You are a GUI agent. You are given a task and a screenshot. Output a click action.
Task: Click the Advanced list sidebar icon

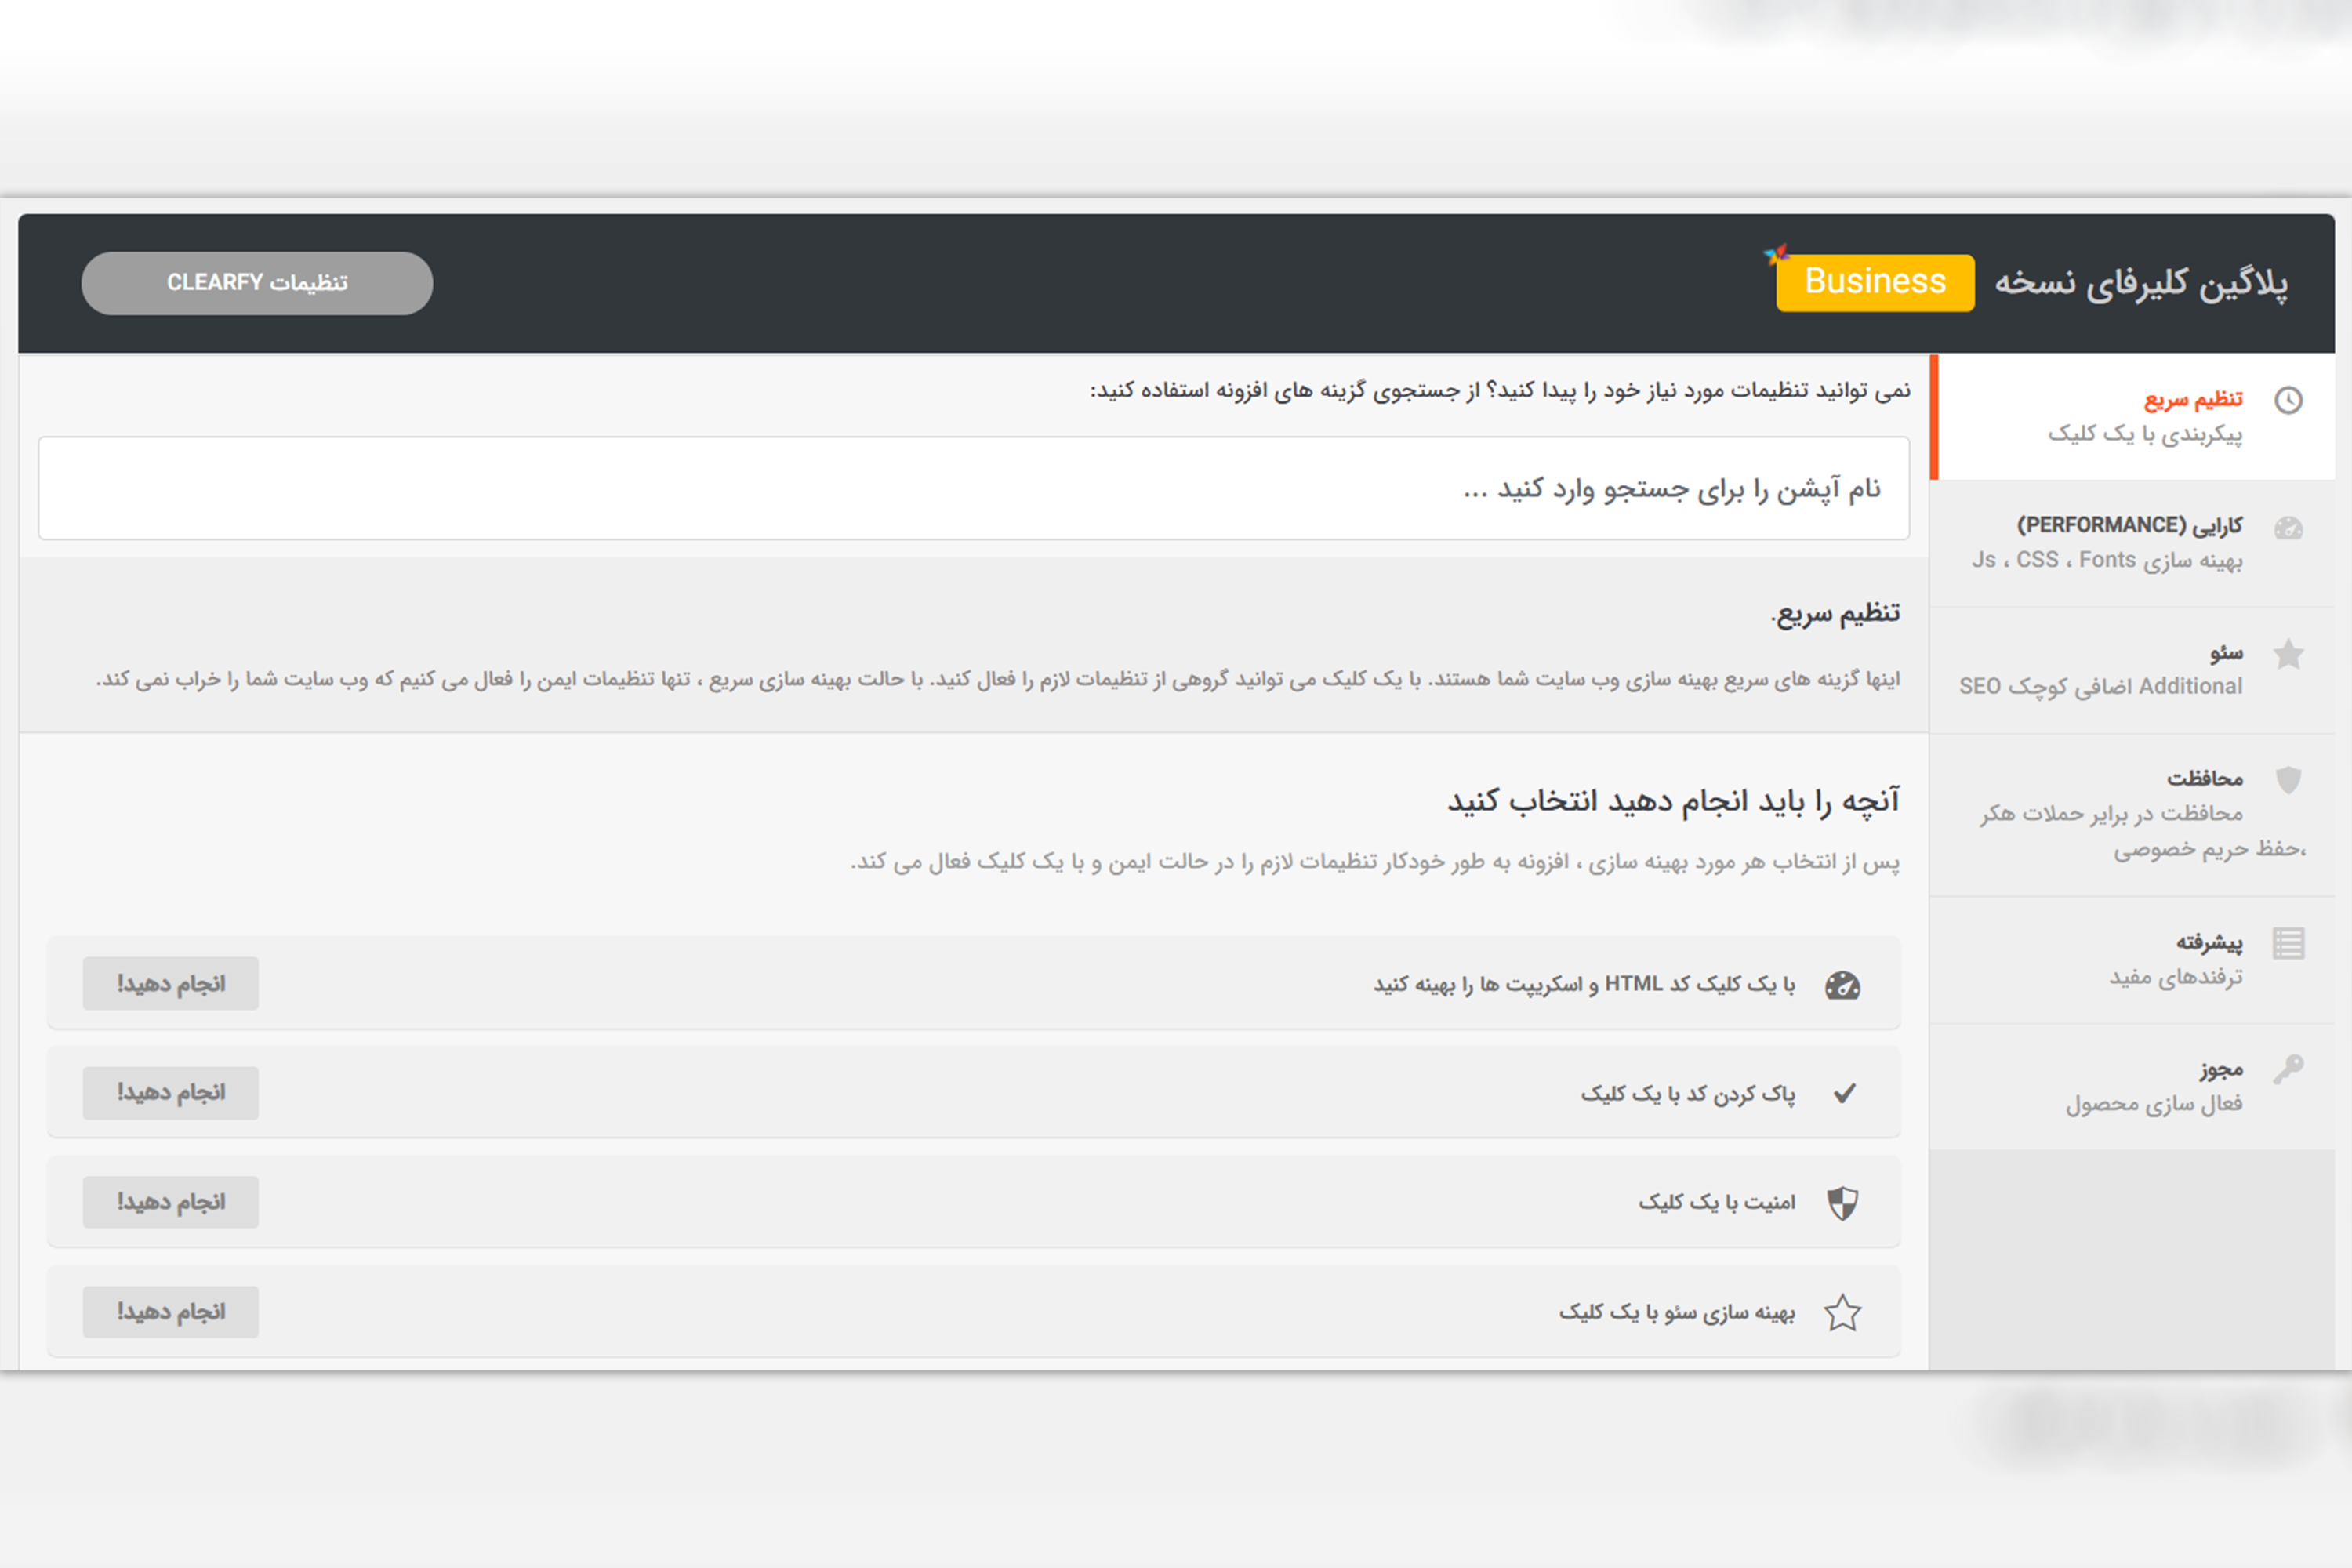click(2288, 943)
